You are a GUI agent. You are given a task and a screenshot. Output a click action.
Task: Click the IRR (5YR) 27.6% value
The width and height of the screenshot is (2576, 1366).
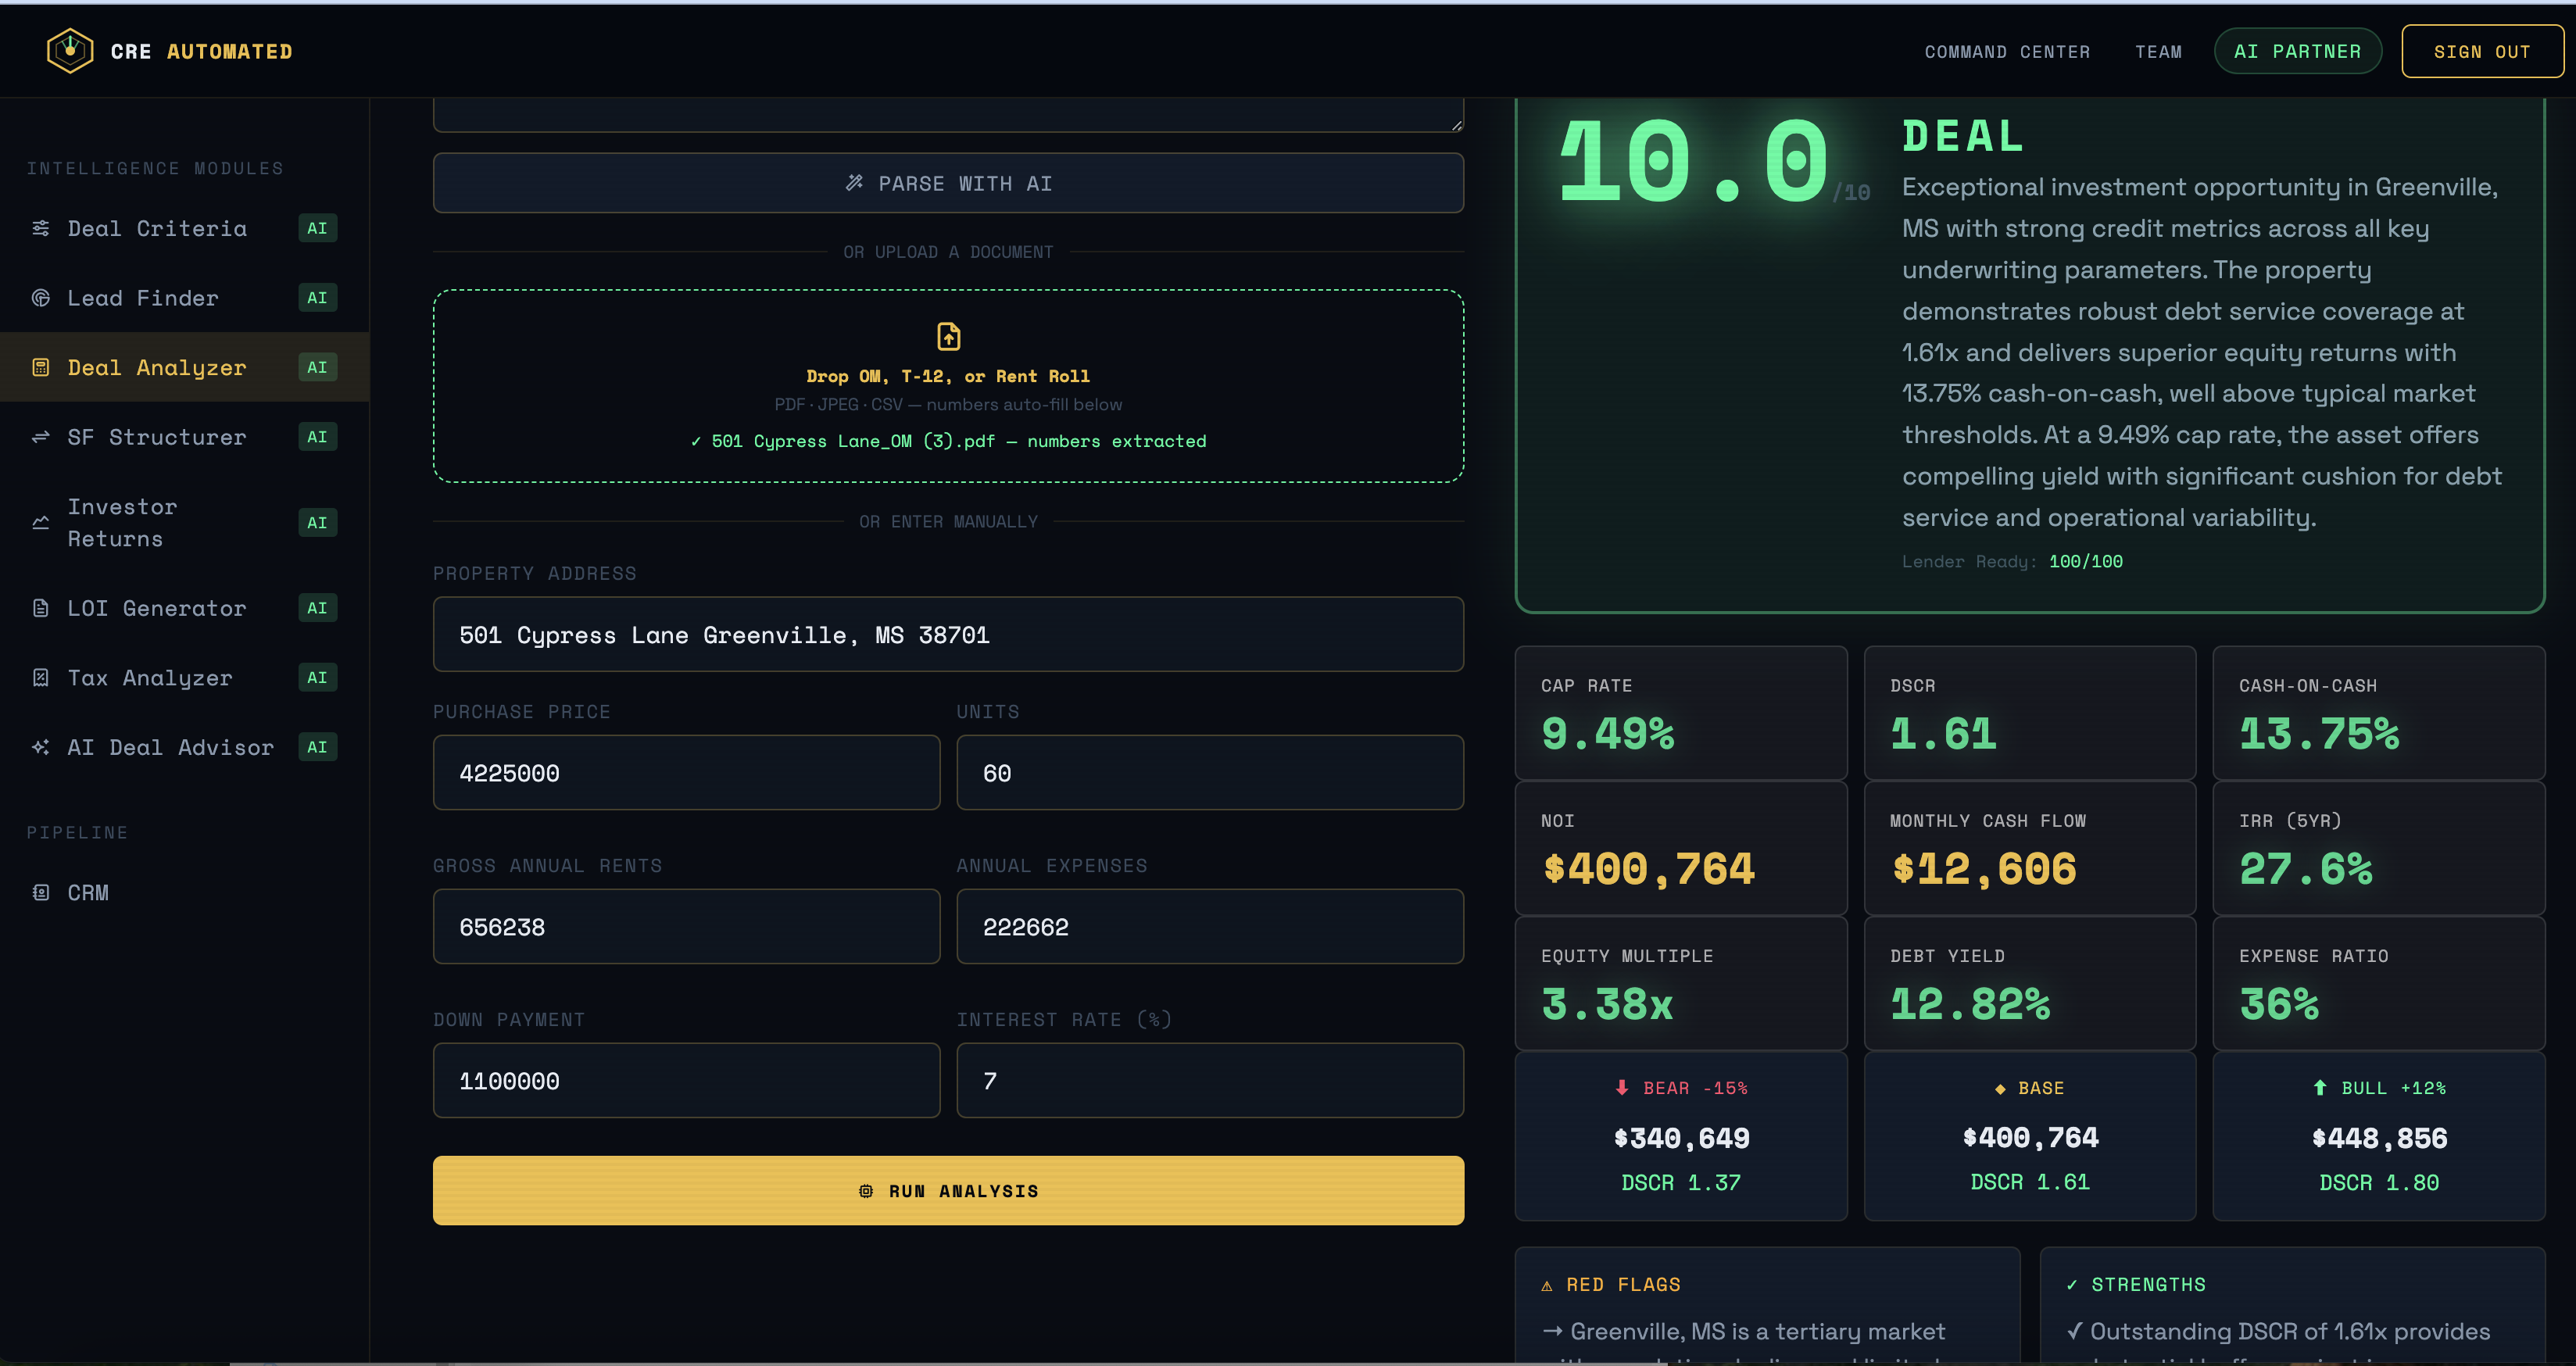(2306, 868)
